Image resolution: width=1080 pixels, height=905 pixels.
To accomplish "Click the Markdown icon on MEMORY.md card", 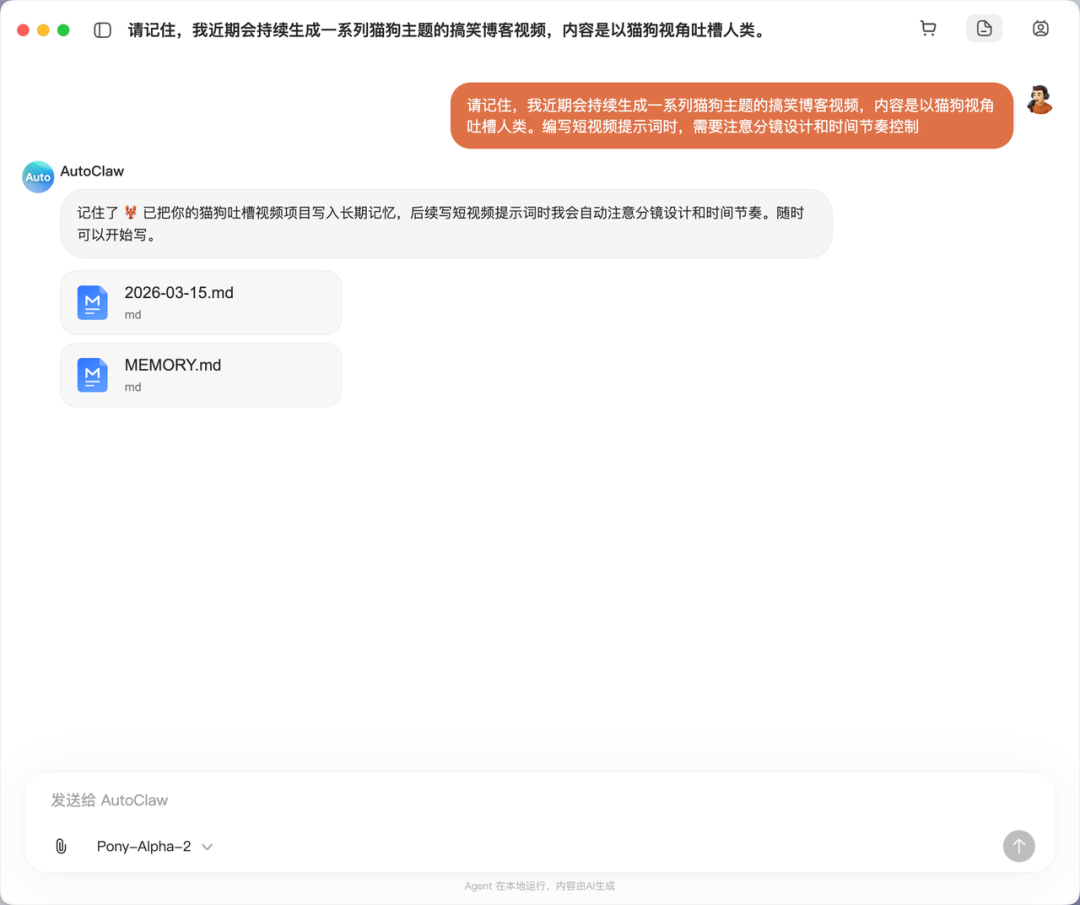I will (92, 375).
